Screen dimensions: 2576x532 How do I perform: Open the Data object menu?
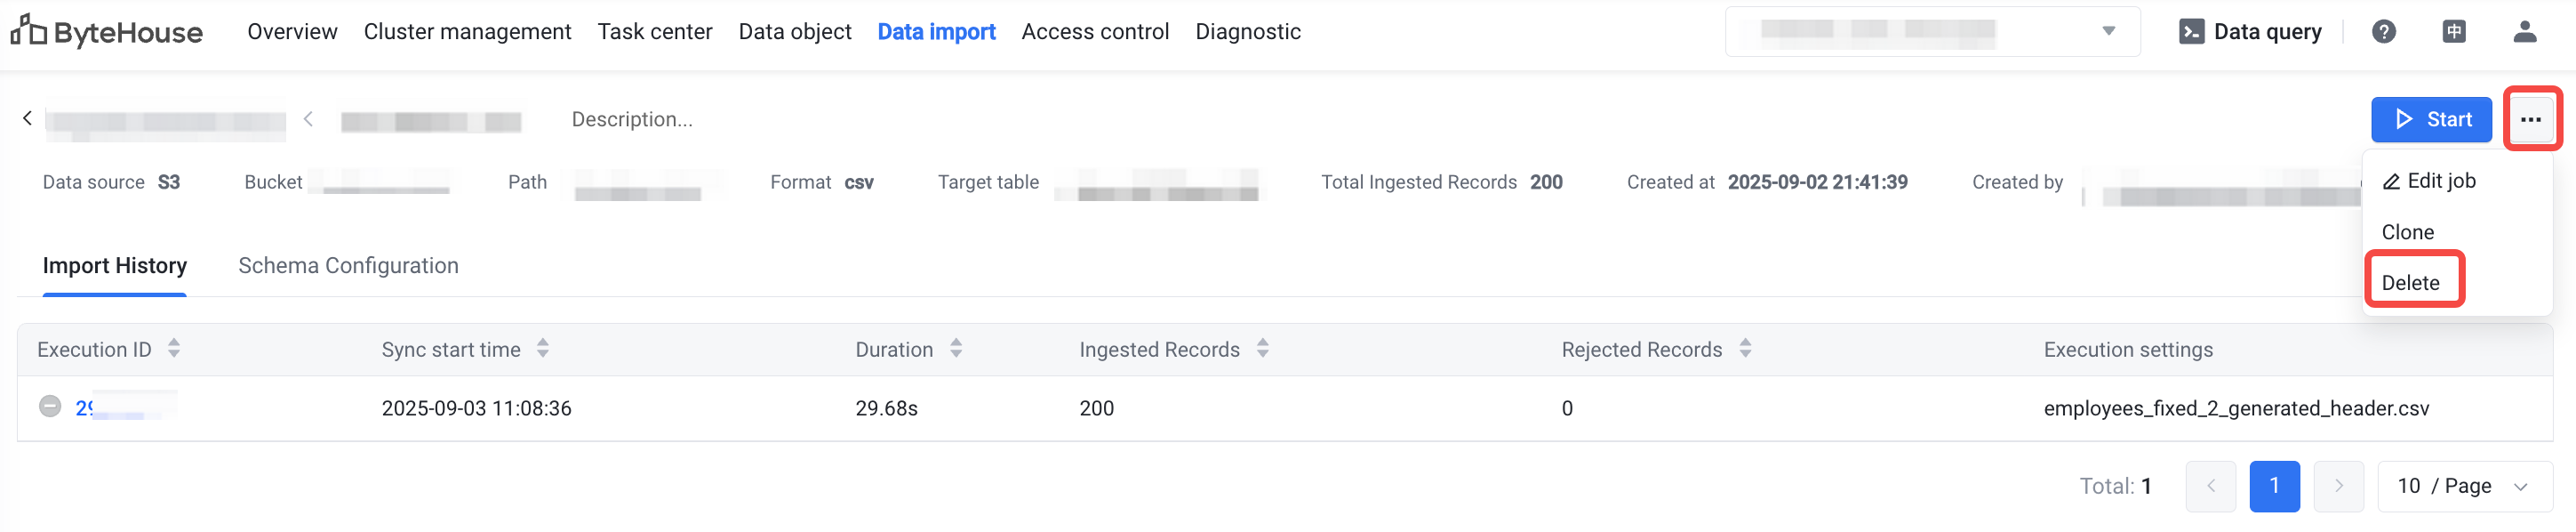tap(795, 32)
